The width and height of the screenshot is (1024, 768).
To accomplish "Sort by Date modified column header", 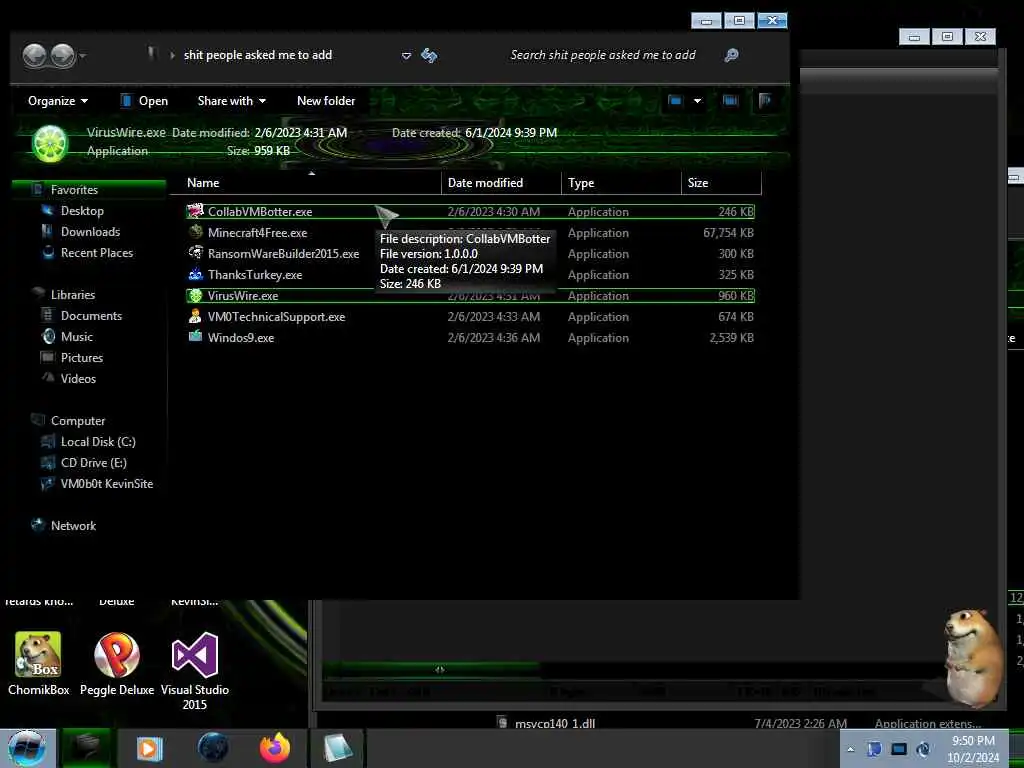I will point(502,184).
